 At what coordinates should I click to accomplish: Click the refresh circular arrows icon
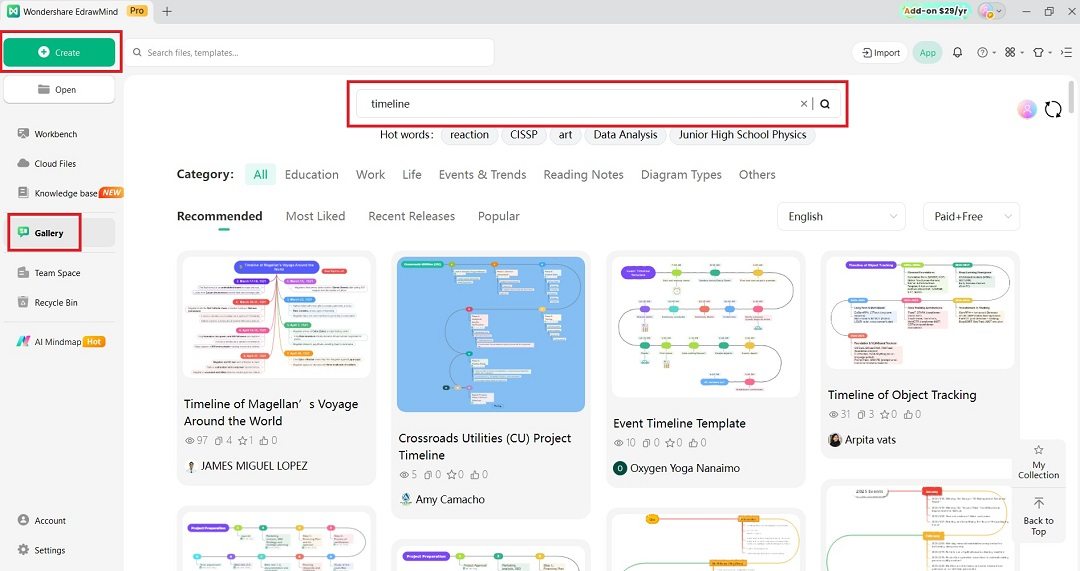(1052, 109)
